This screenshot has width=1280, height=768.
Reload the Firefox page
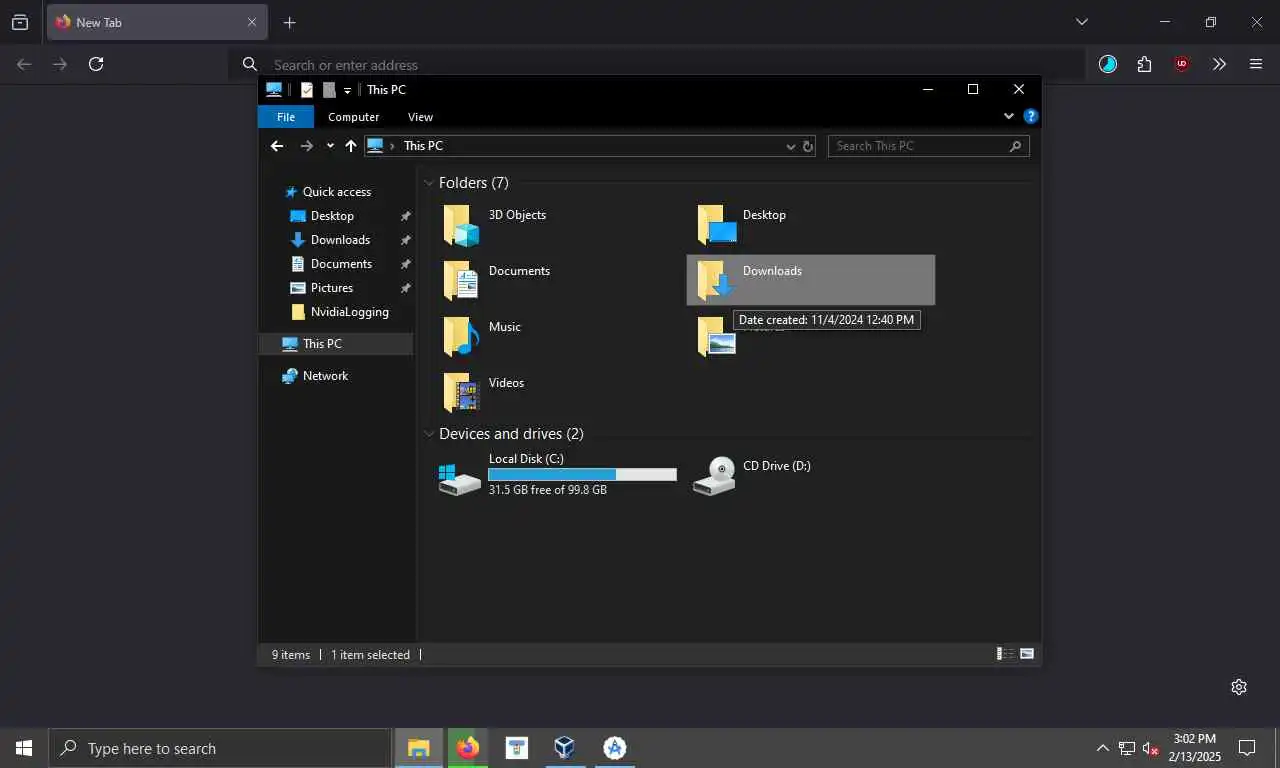coord(96,64)
